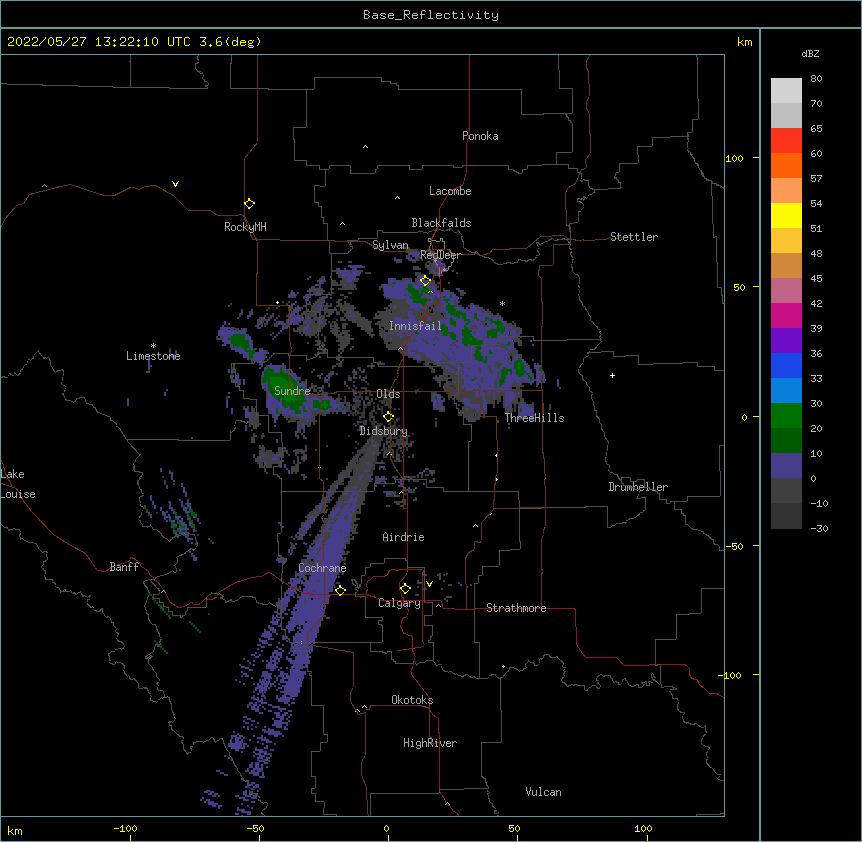Select the bright green 20-30 dBZ swatch
The width and height of the screenshot is (862, 842).
(786, 416)
